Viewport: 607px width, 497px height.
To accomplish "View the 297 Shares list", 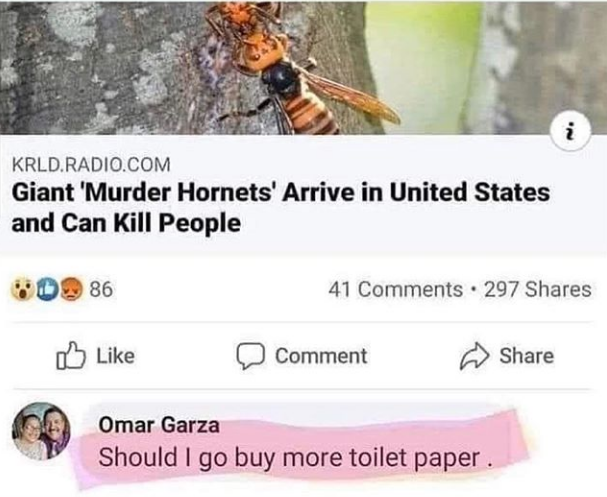I will point(538,290).
